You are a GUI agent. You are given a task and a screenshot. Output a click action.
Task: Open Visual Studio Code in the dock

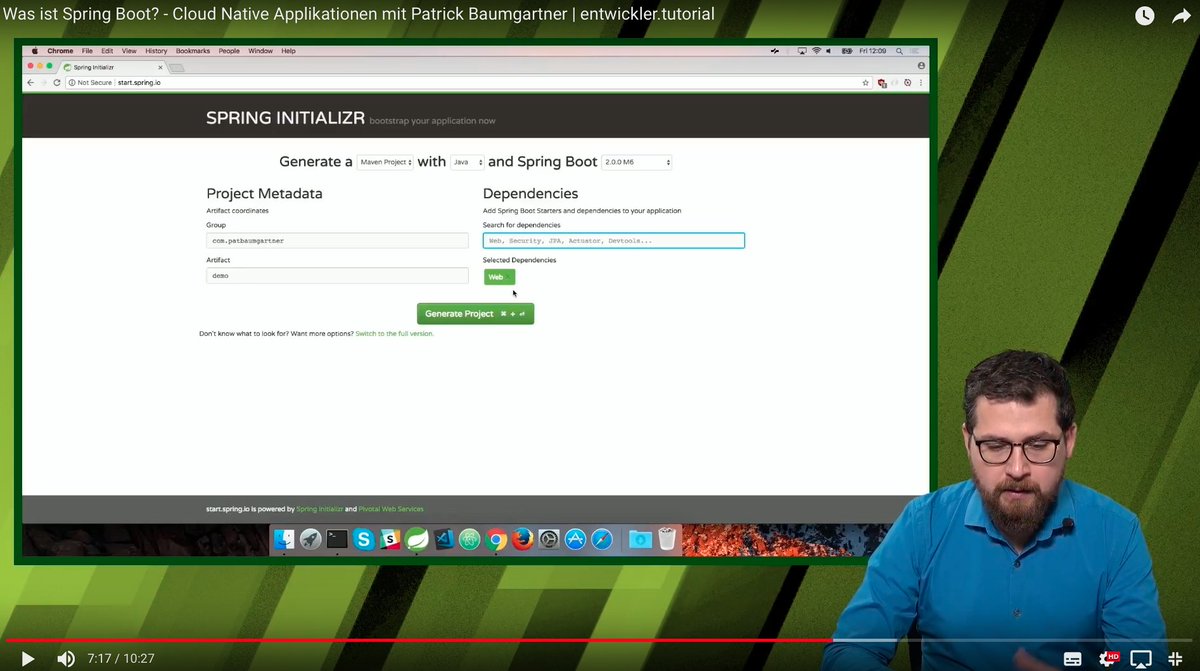(x=443, y=540)
